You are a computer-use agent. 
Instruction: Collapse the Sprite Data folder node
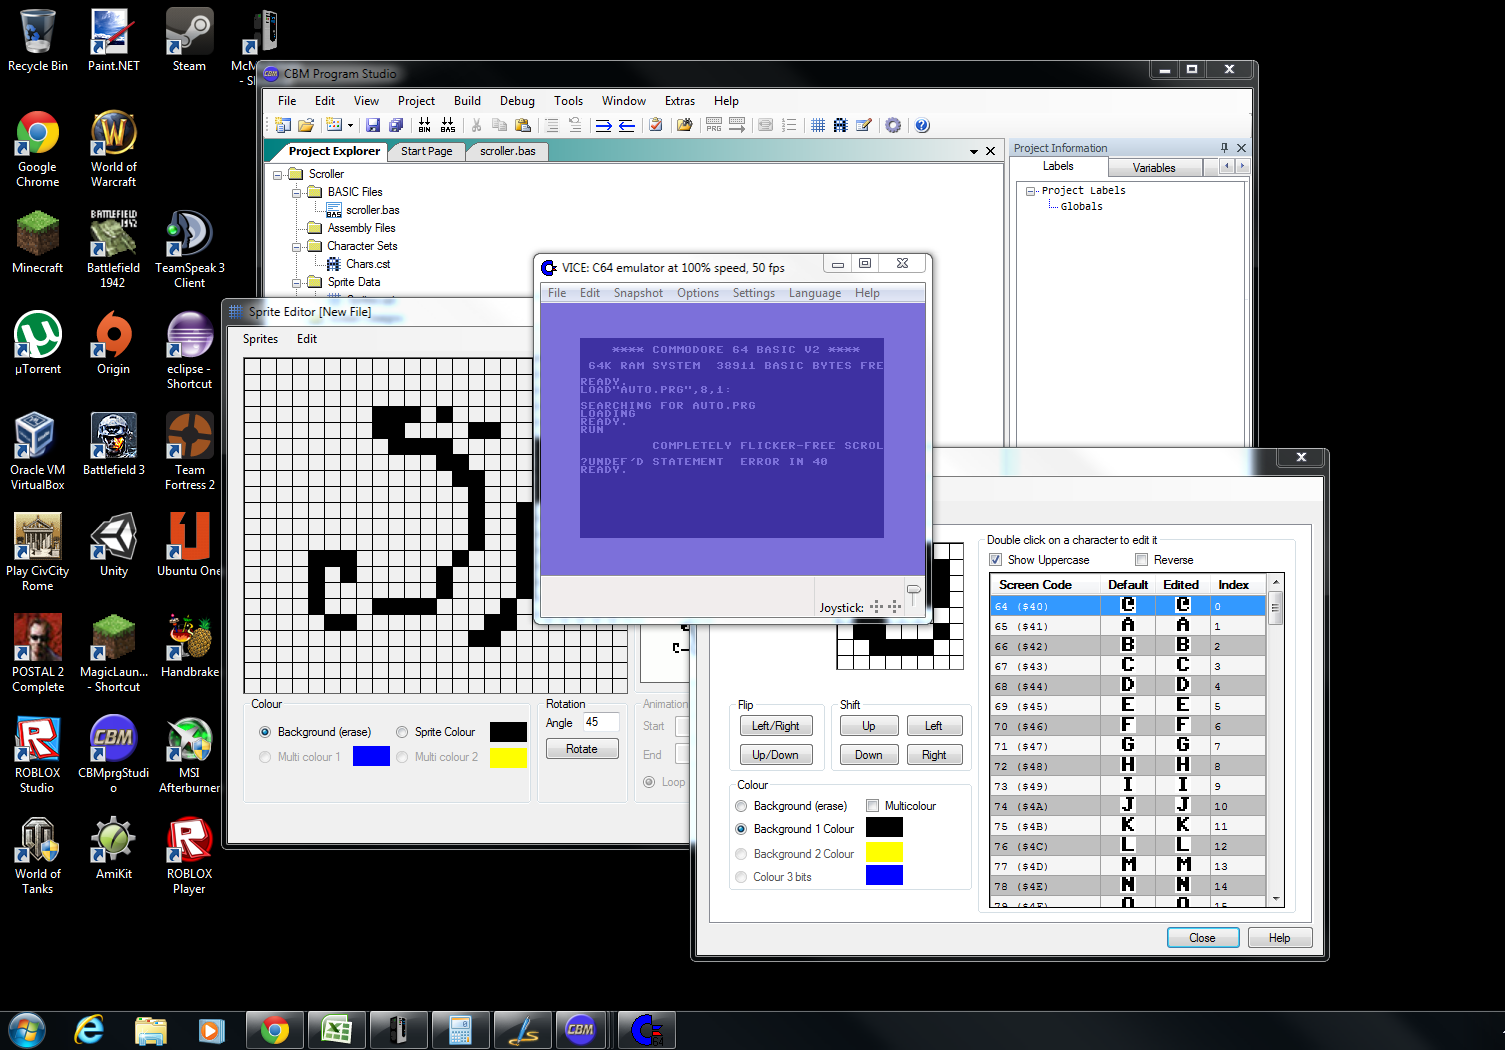point(297,282)
